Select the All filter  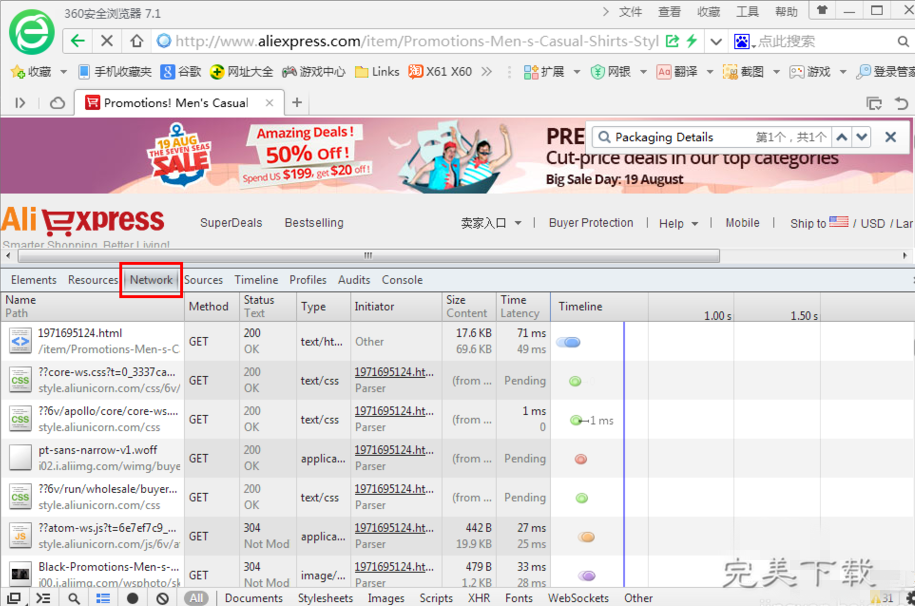(197, 598)
